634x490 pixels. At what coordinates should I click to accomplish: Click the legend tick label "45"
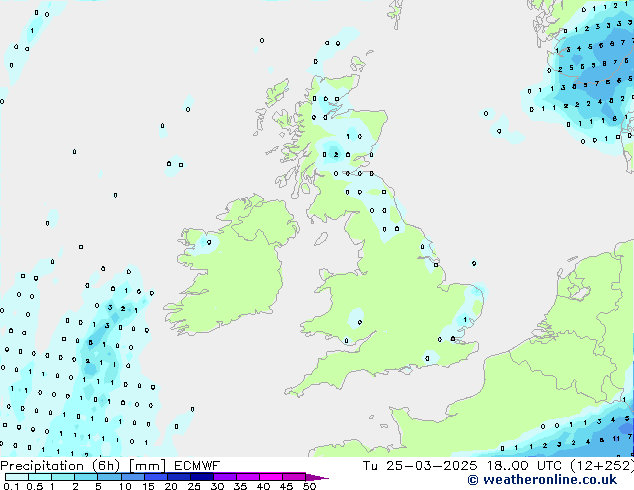(x=286, y=486)
